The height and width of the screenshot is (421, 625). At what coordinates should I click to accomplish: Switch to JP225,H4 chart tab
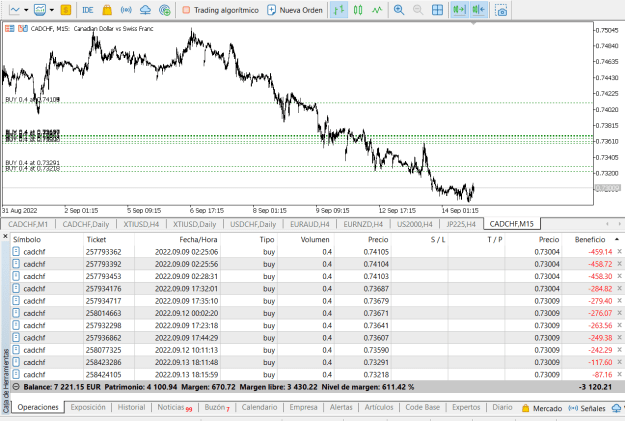point(461,224)
